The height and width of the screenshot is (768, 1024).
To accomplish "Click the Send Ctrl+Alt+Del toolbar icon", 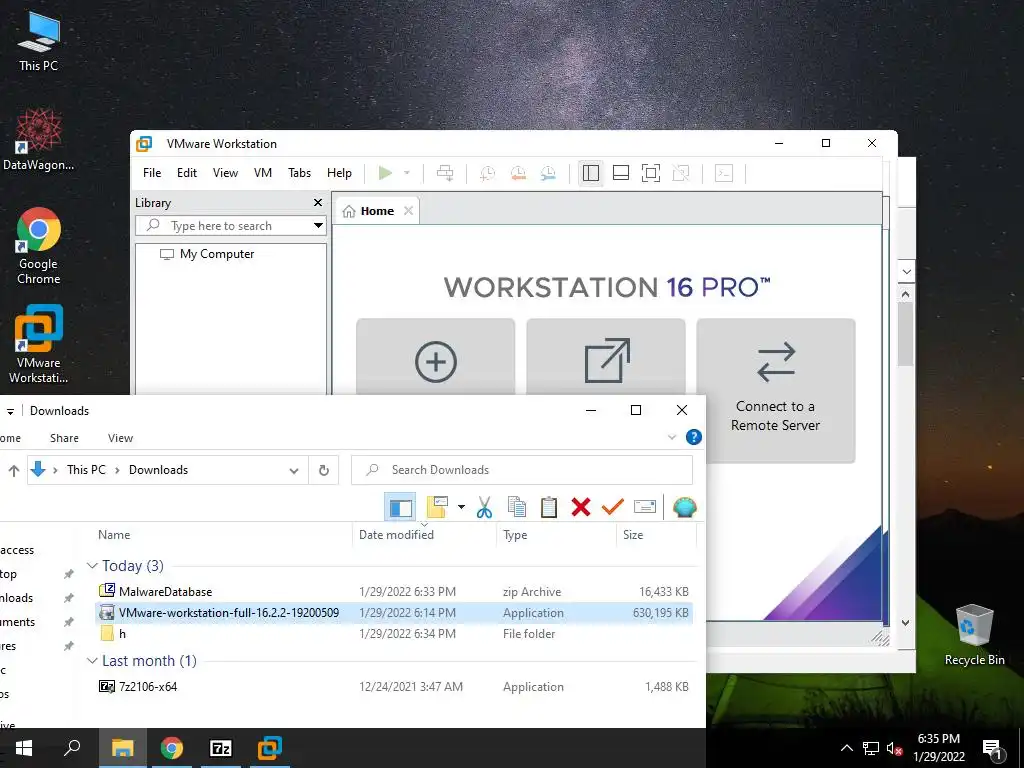I will (445, 173).
